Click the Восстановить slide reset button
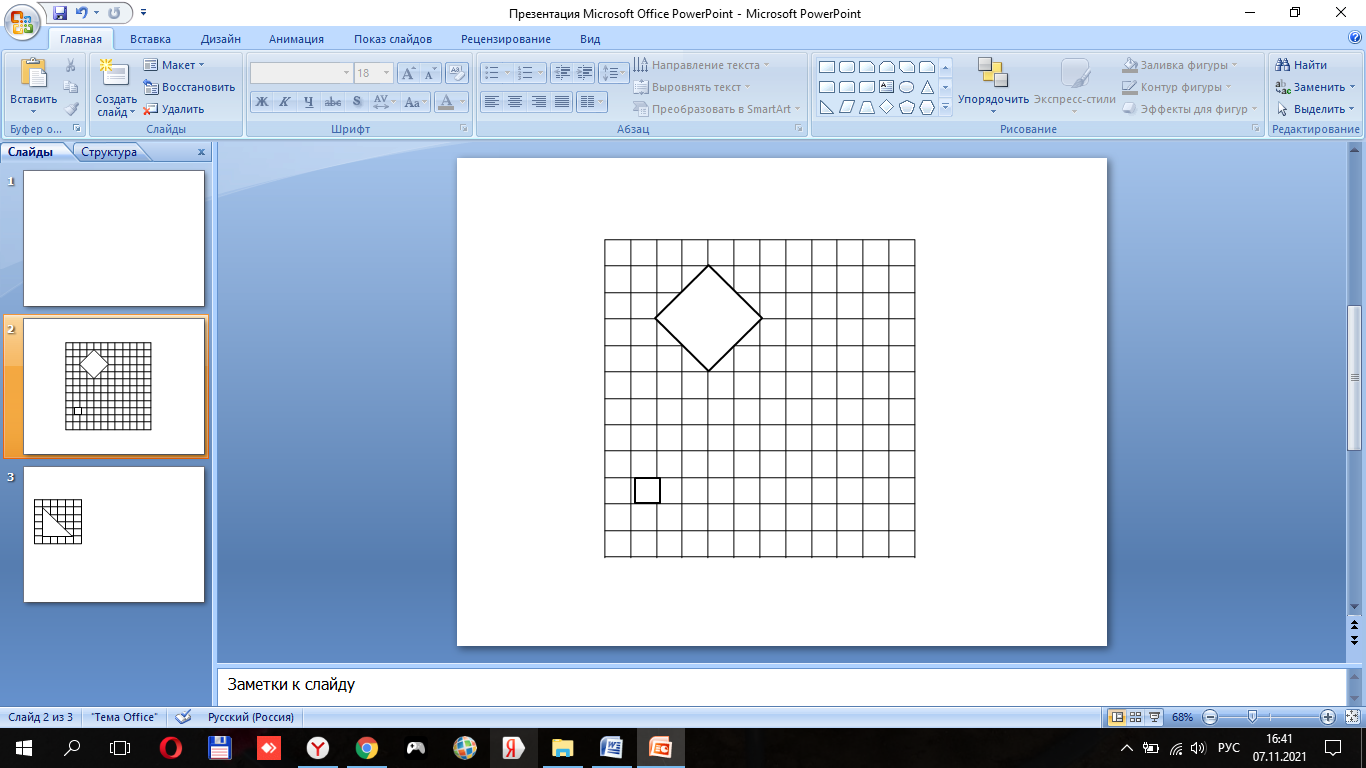 (189, 87)
